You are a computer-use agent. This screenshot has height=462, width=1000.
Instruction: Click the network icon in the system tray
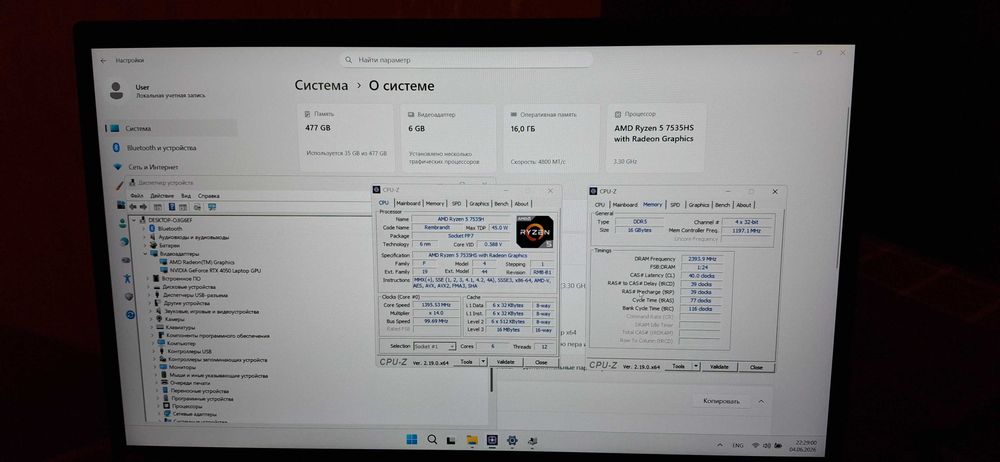point(756,445)
